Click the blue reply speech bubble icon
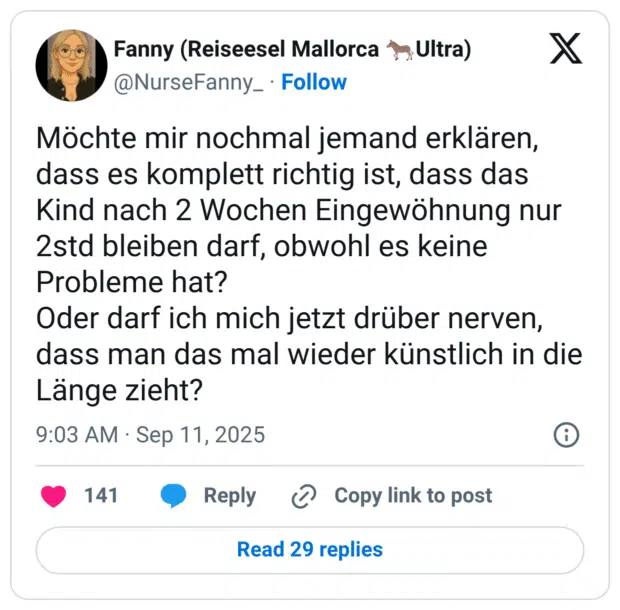This screenshot has width=620, height=610. point(173,496)
